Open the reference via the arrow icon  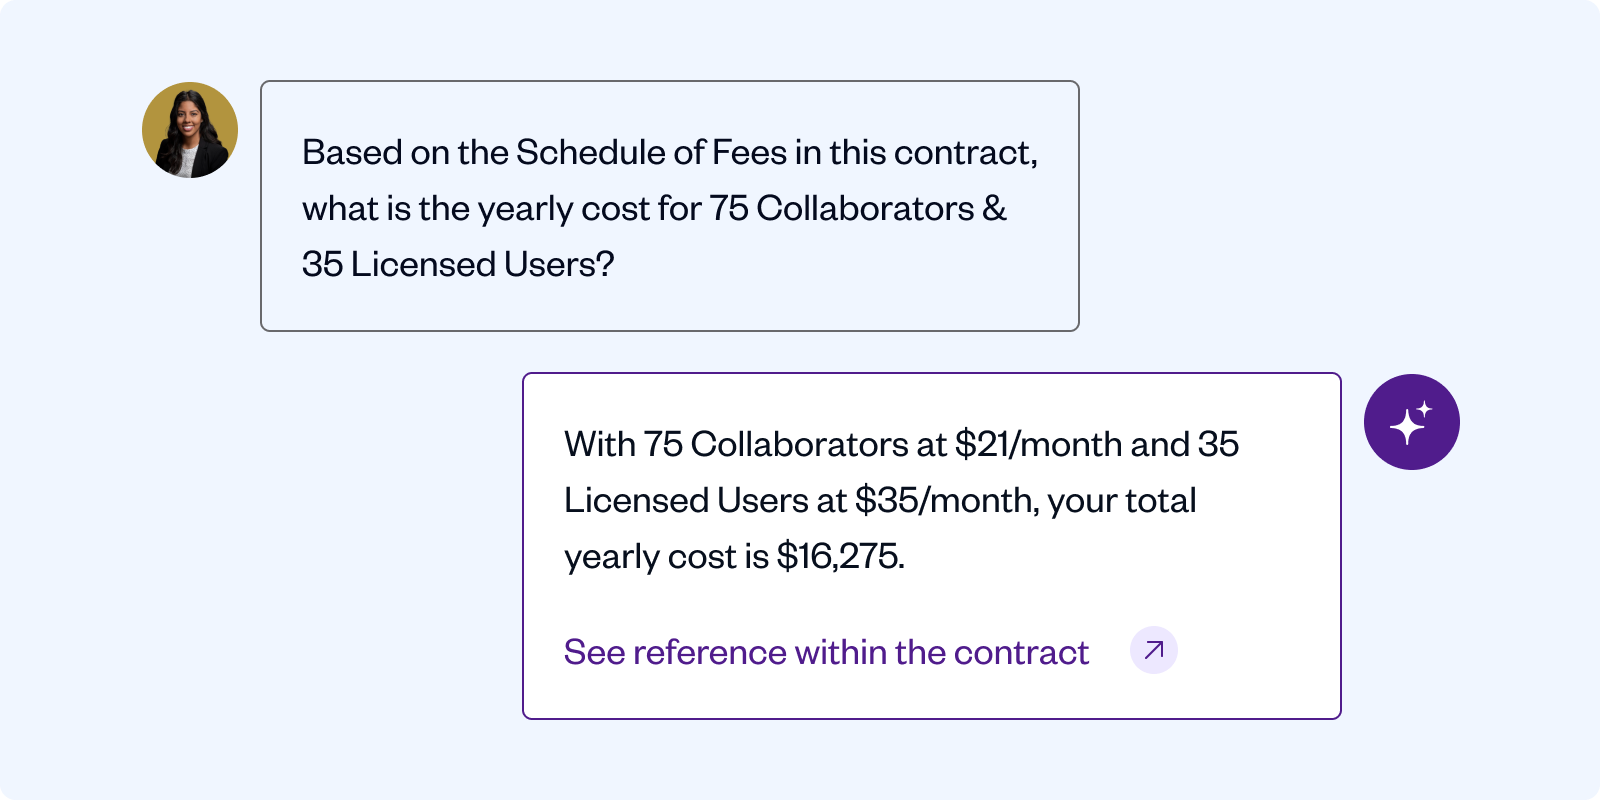click(1153, 650)
